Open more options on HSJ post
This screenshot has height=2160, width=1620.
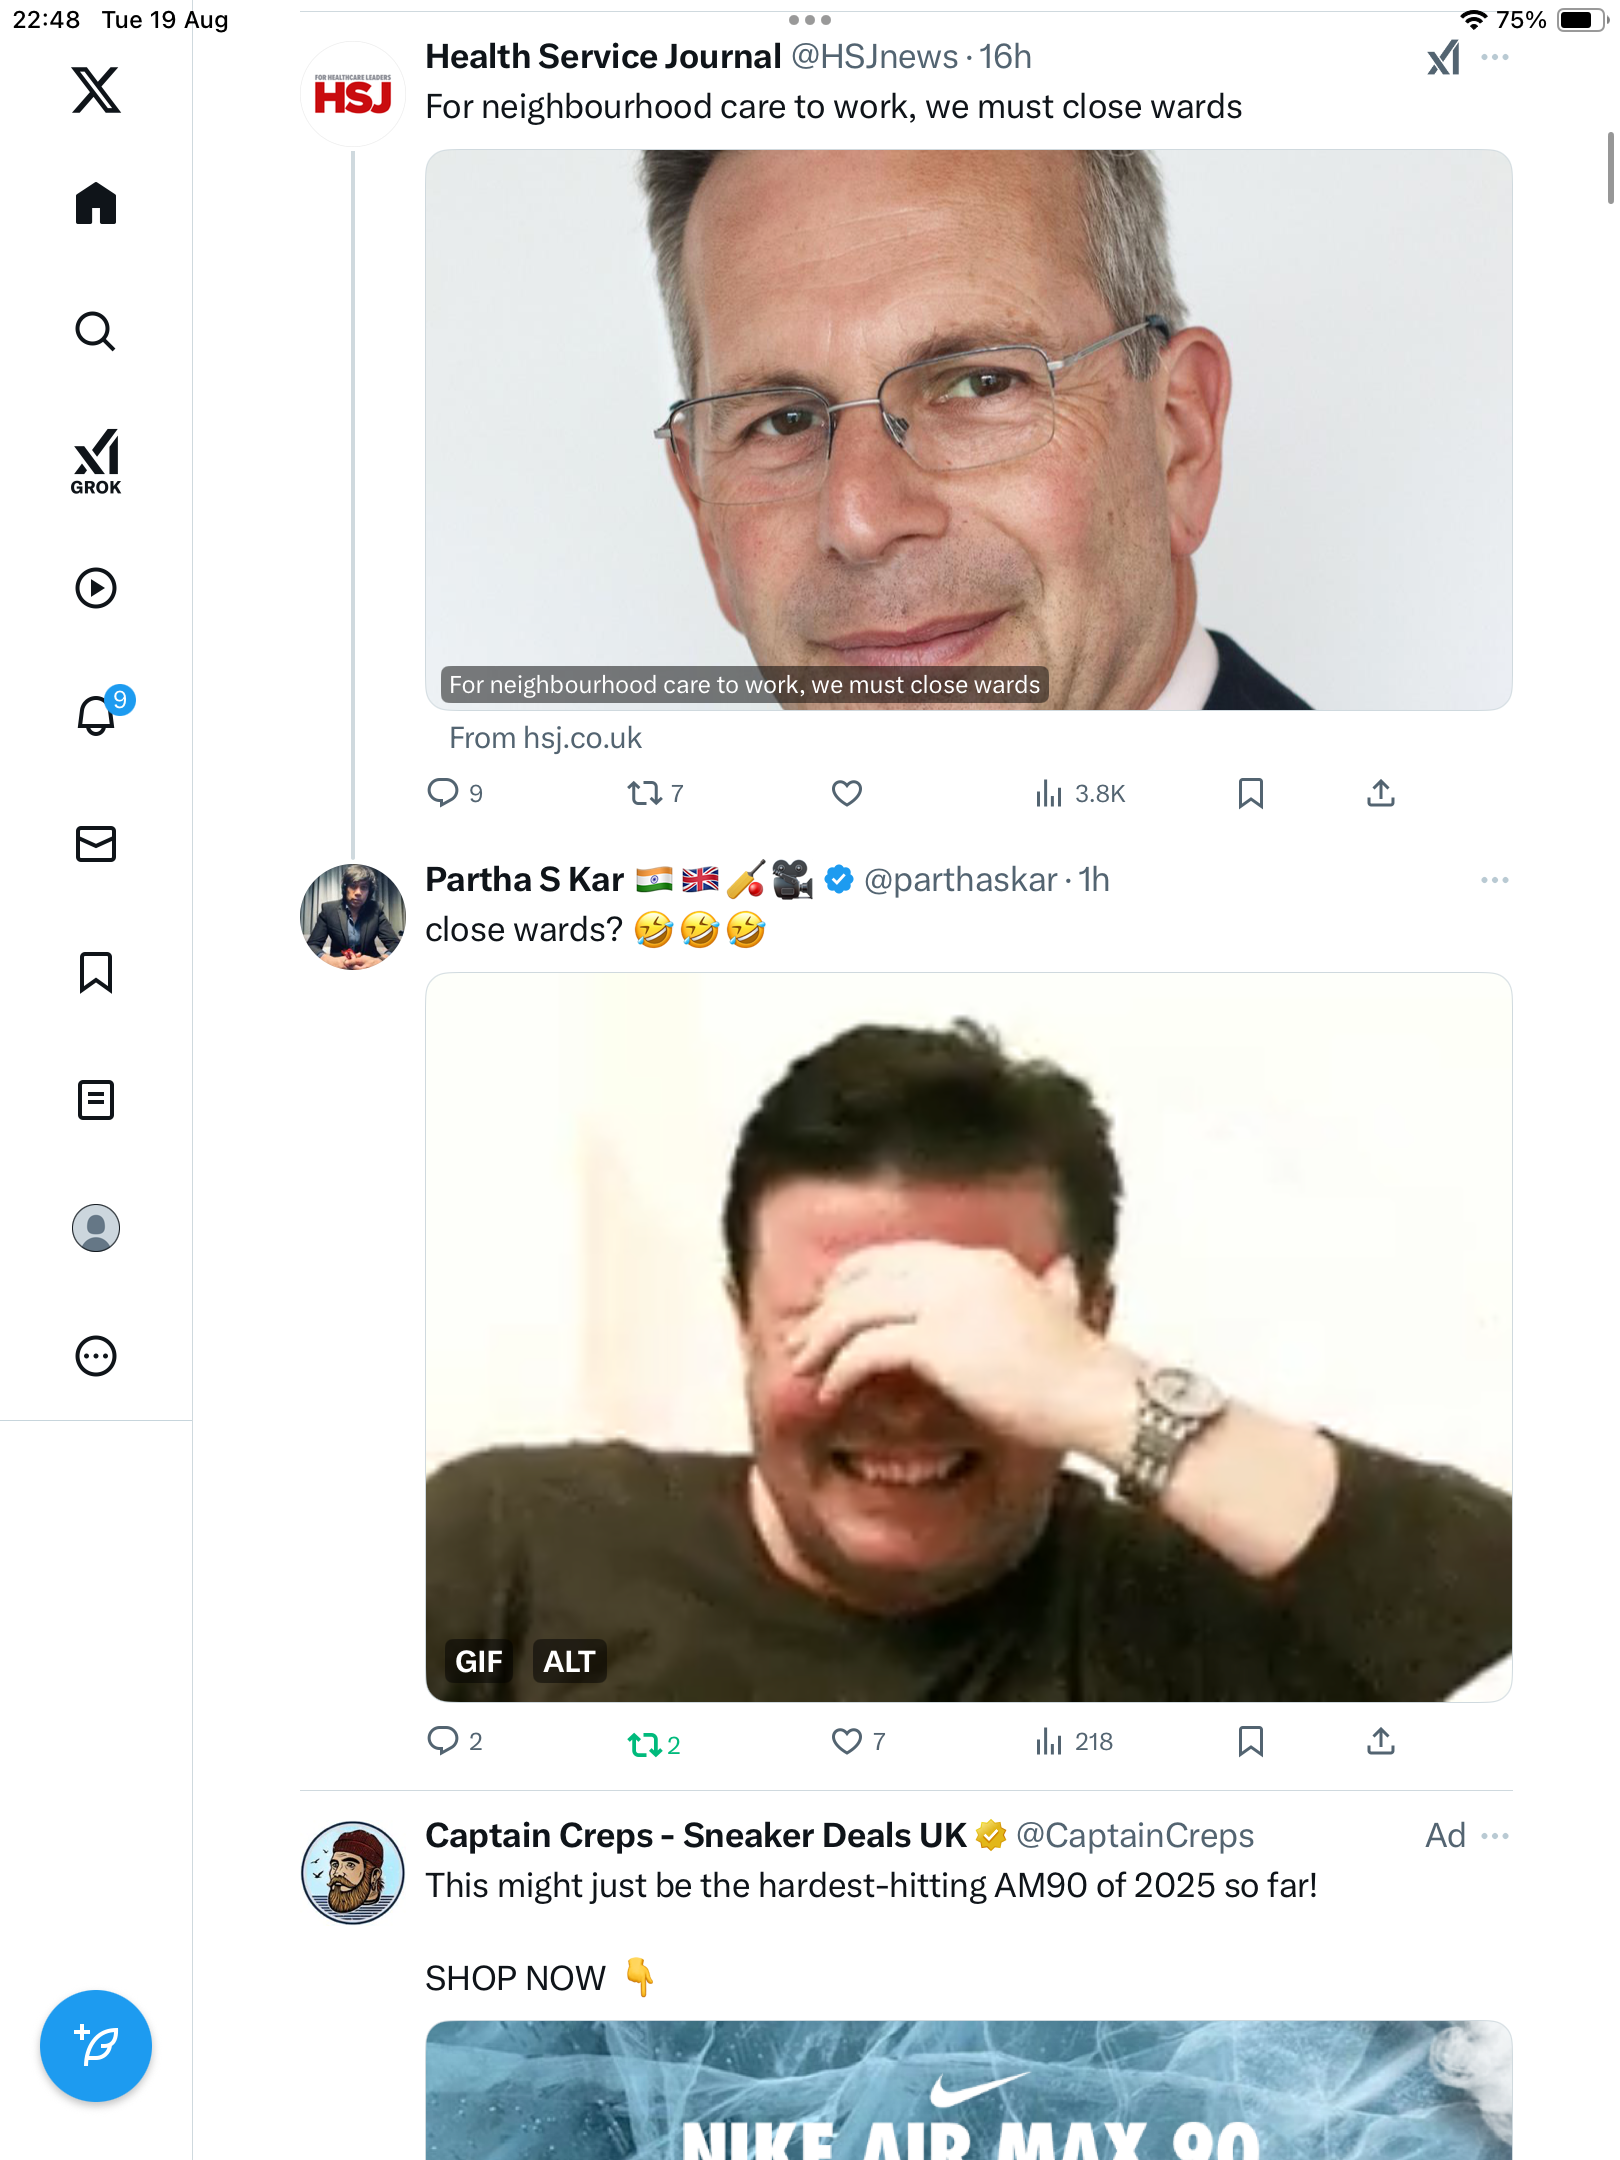1494,58
